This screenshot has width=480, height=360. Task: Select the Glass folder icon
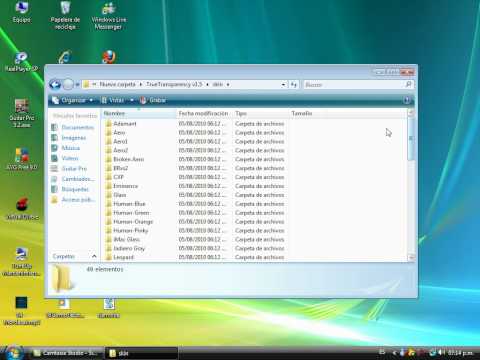(x=108, y=195)
